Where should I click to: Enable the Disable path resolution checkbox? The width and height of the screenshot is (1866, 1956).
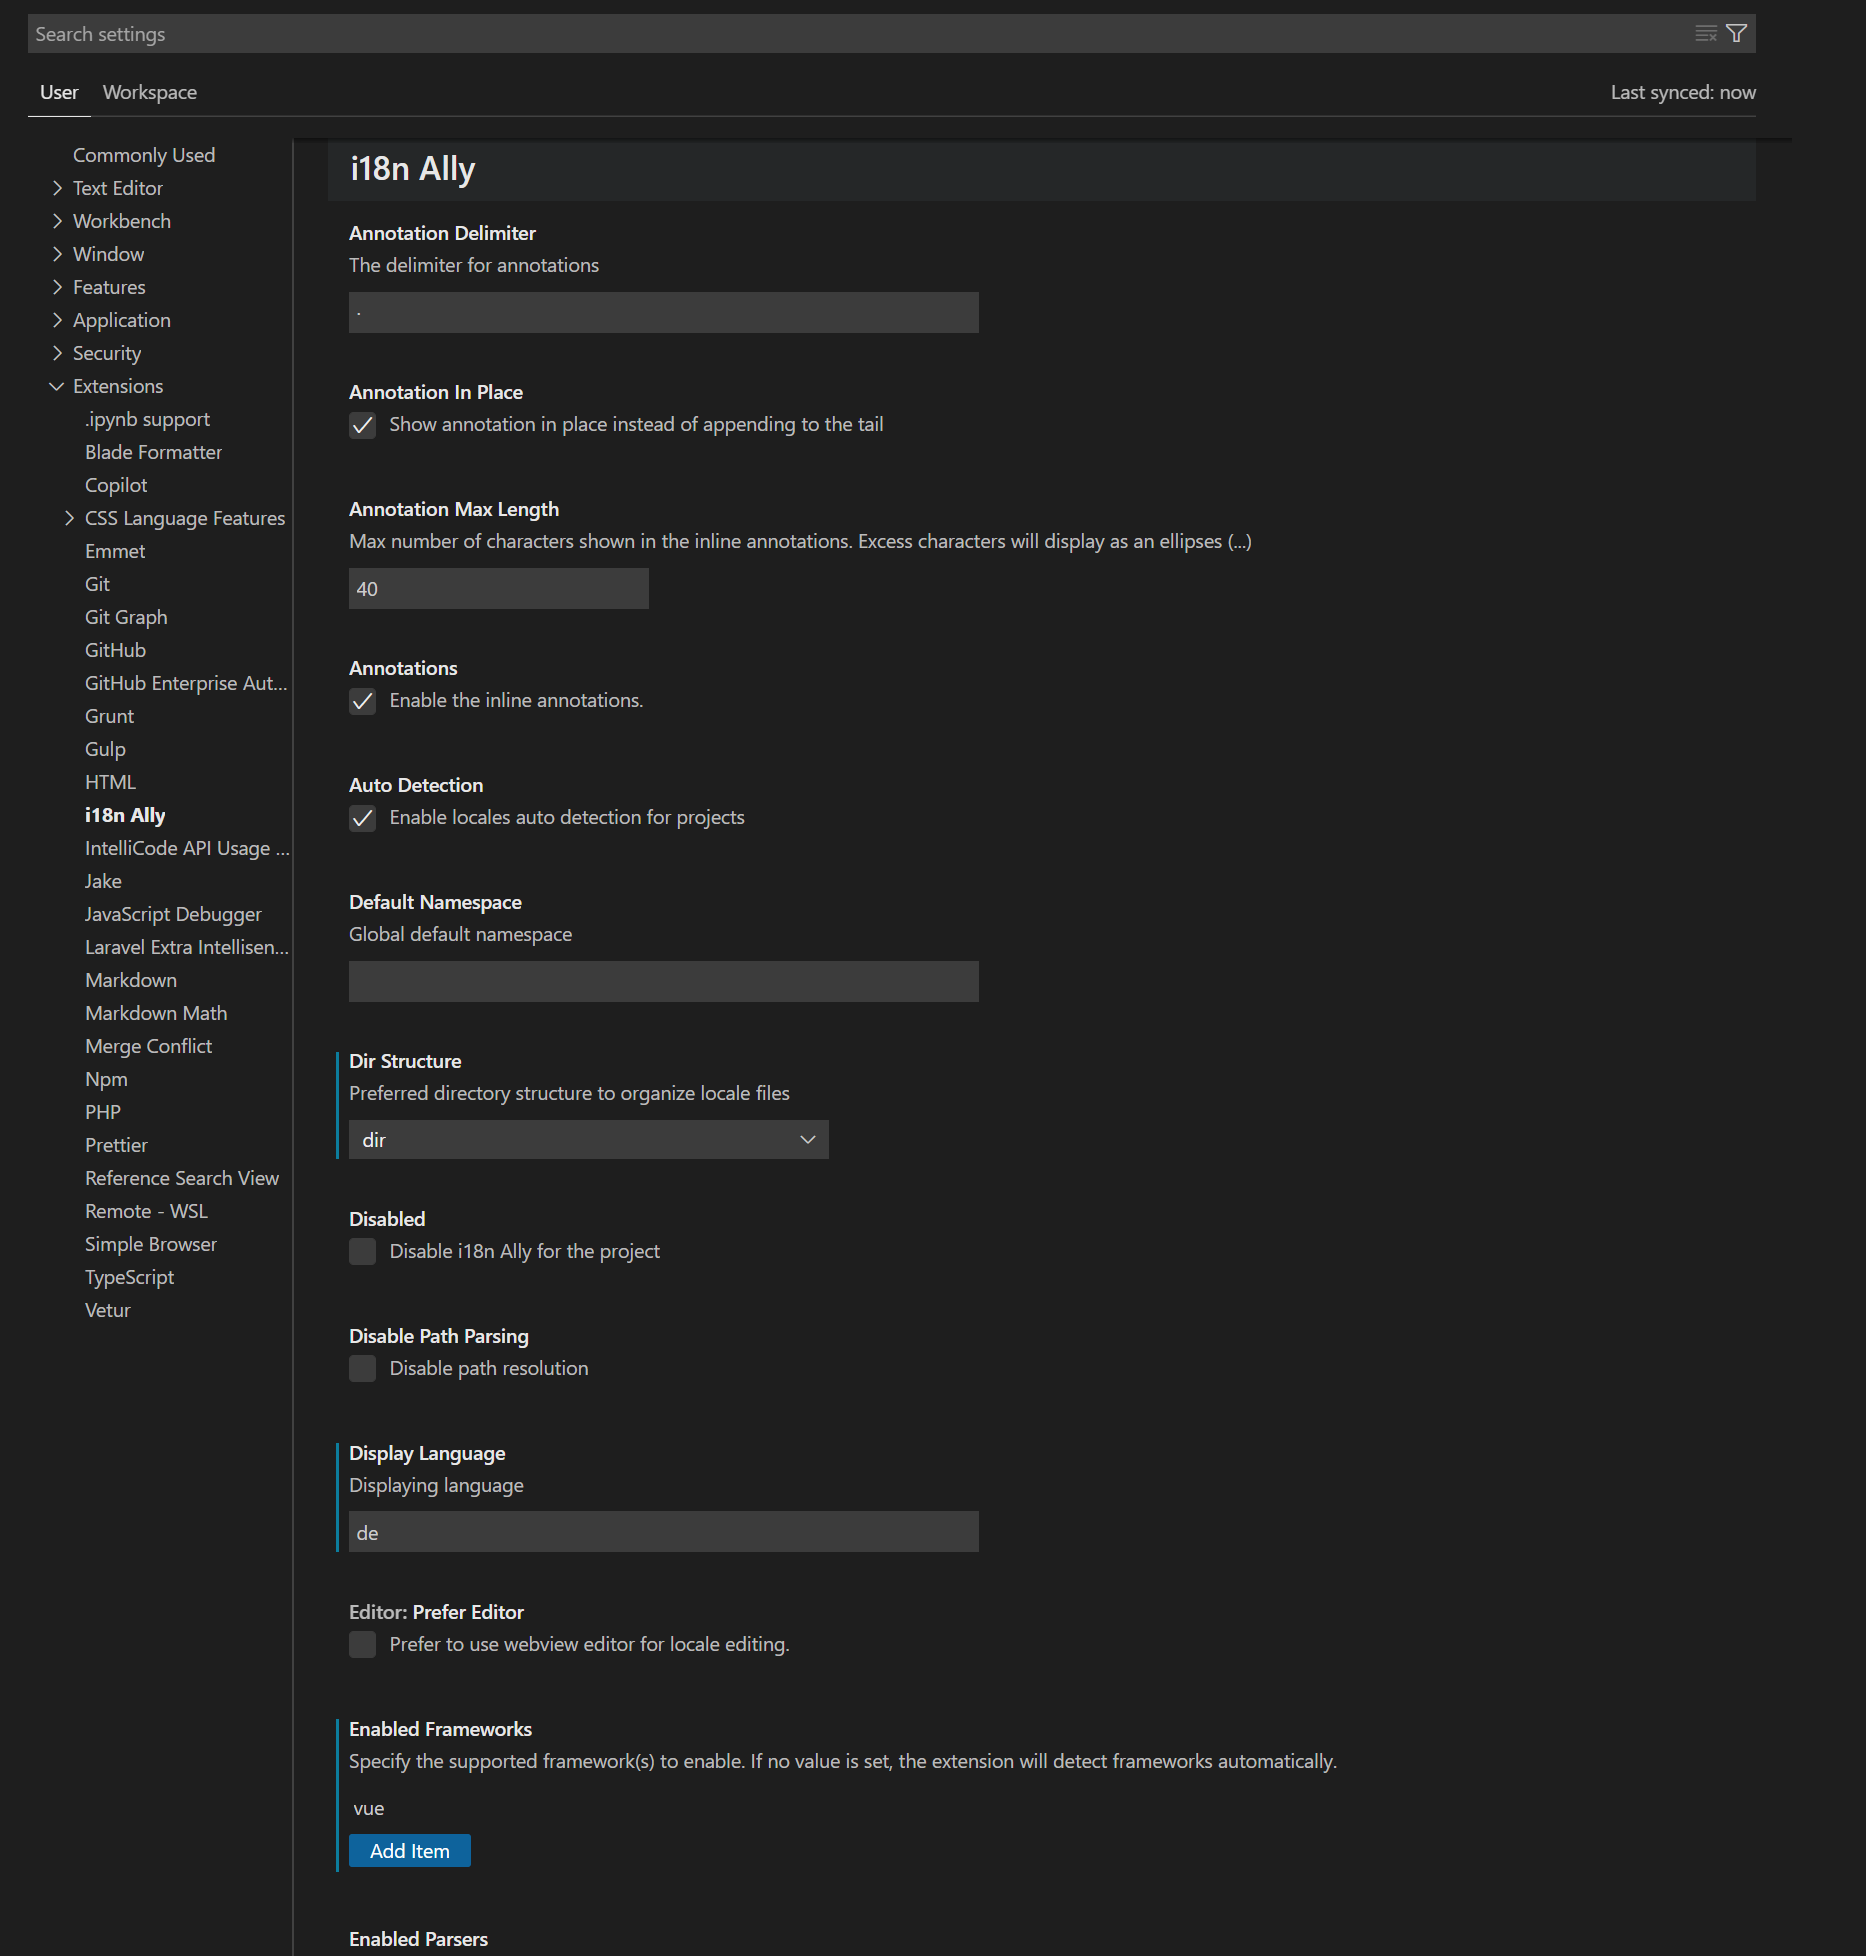pos(362,1369)
